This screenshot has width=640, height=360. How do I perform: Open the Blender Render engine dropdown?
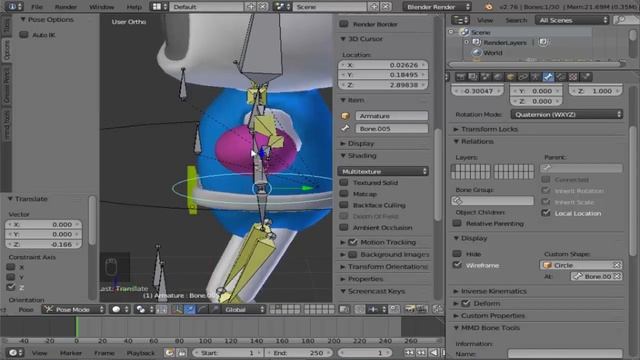pos(437,7)
